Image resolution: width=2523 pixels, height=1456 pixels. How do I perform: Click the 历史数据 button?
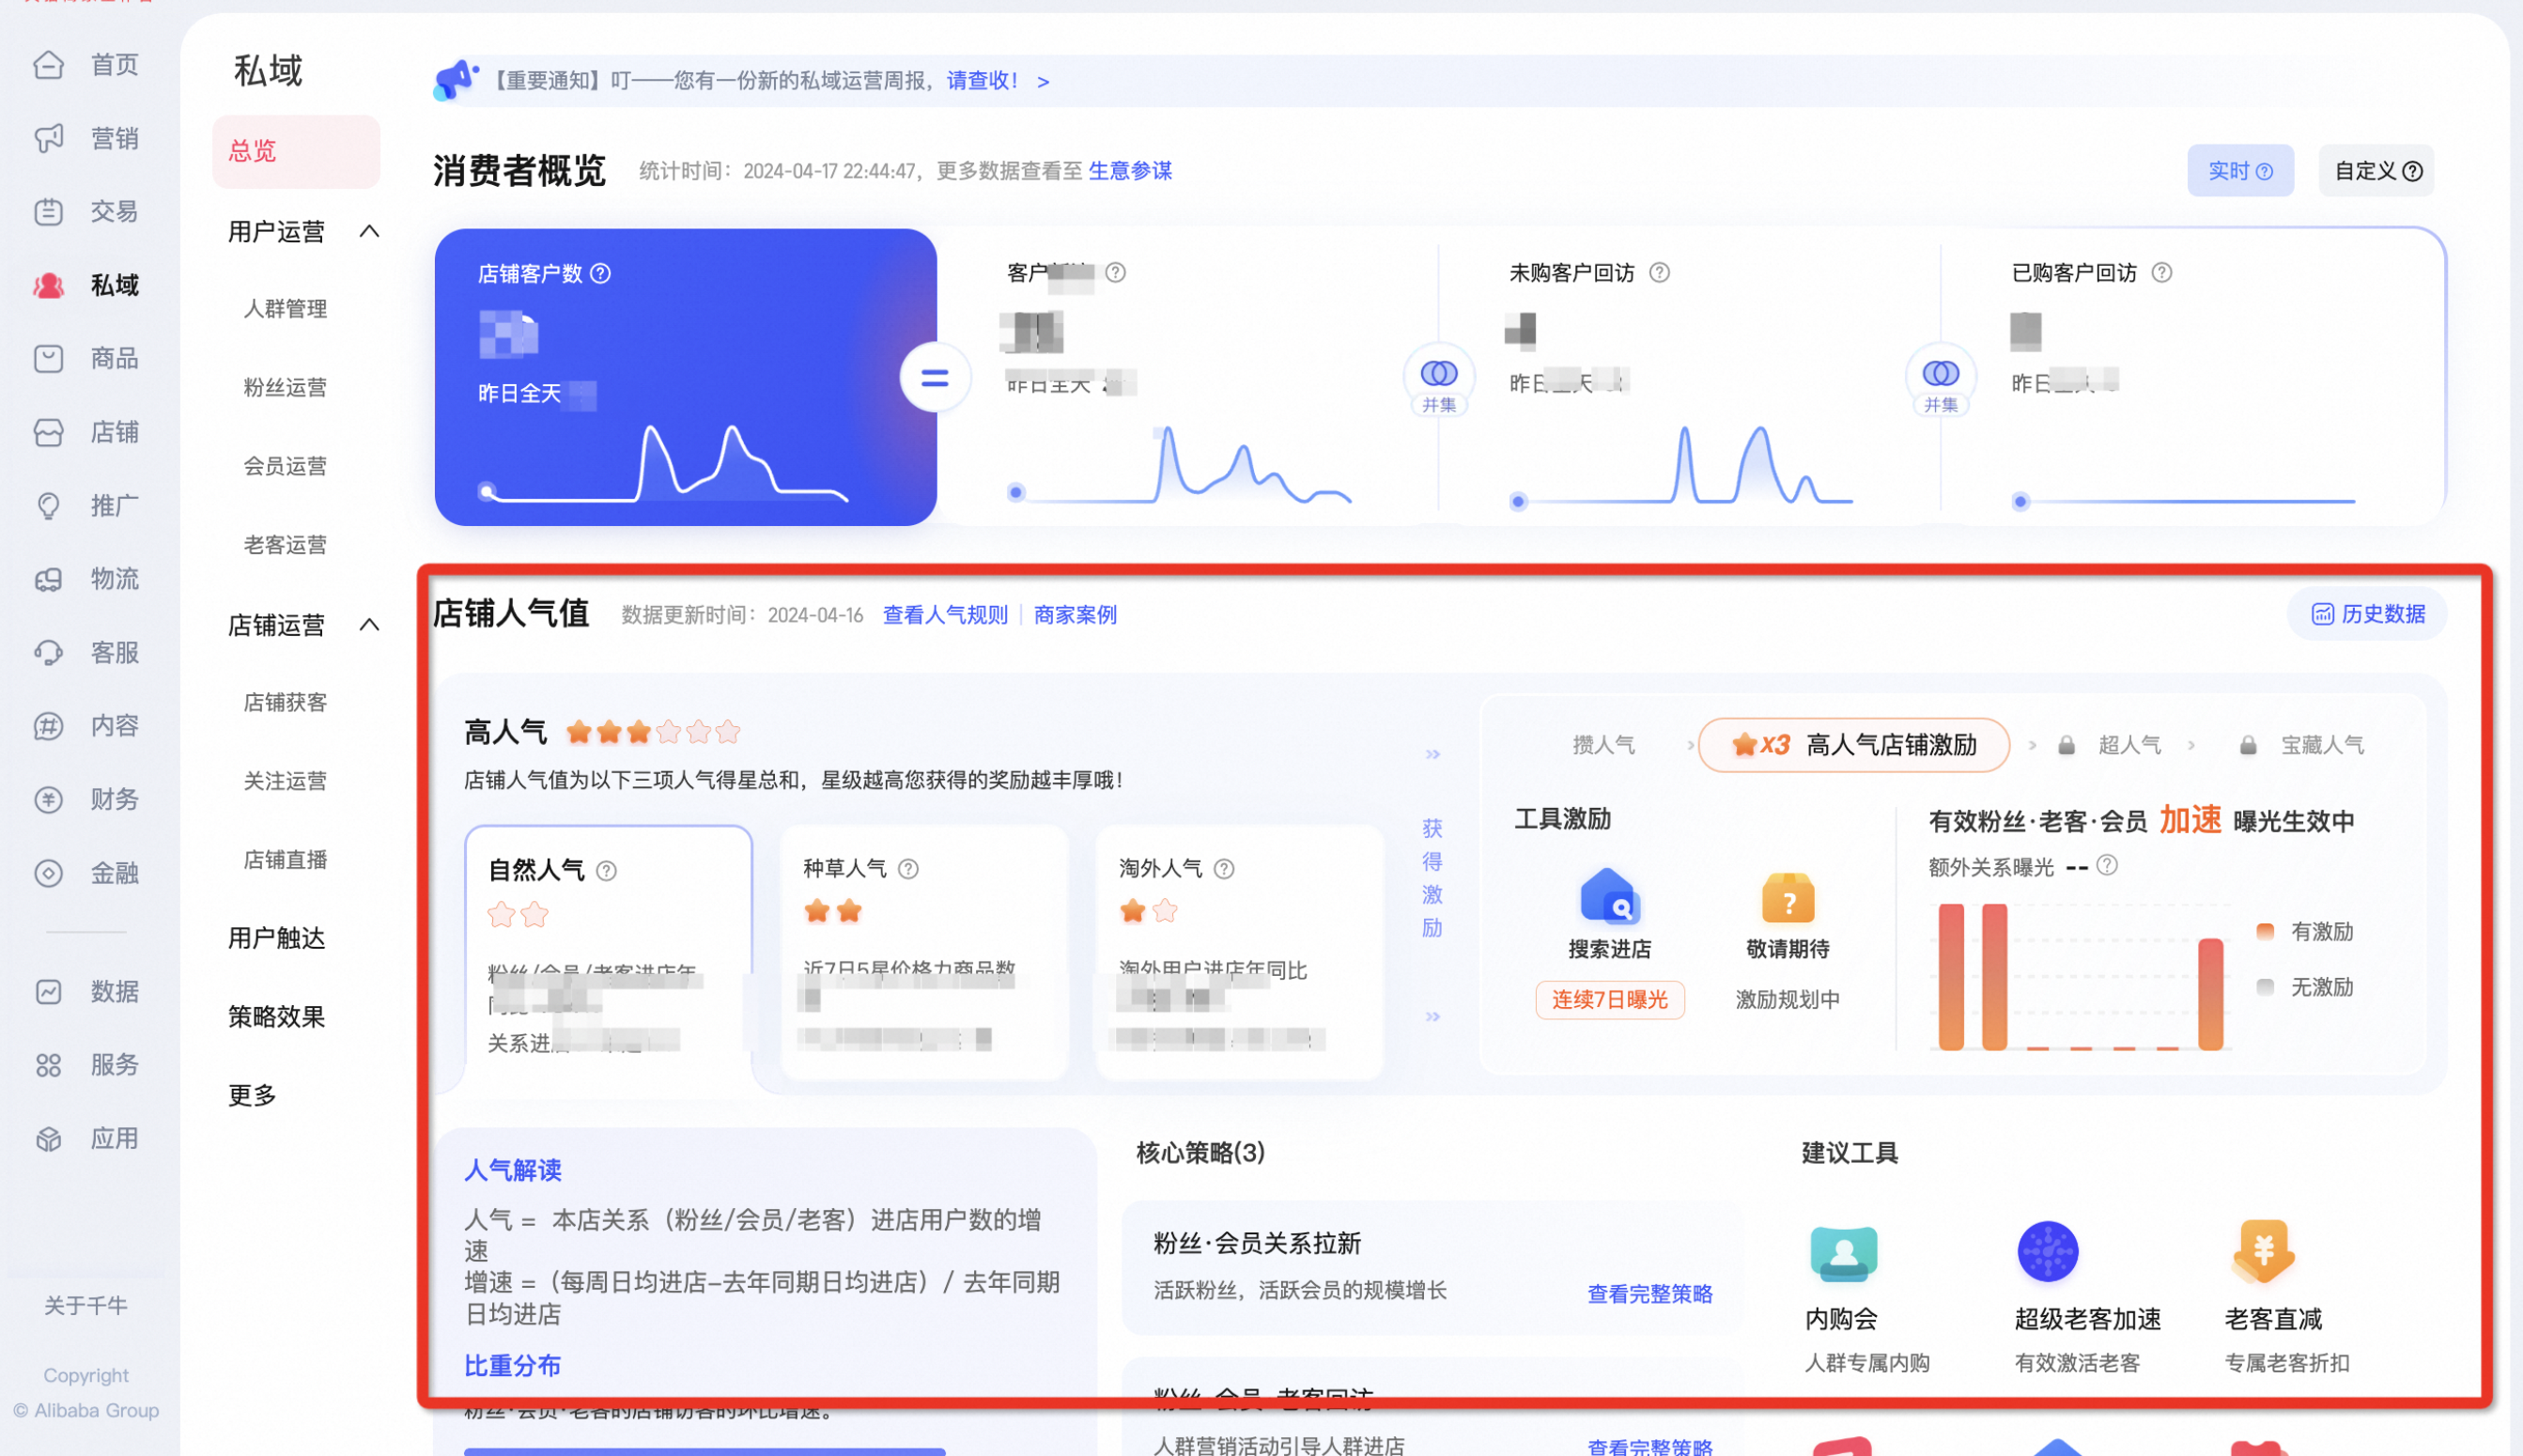(x=2369, y=615)
